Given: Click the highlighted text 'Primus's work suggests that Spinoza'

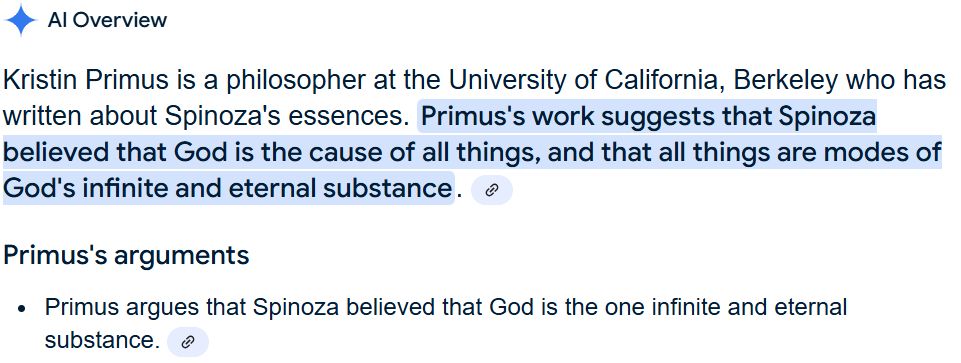Looking at the screenshot, I should (648, 116).
